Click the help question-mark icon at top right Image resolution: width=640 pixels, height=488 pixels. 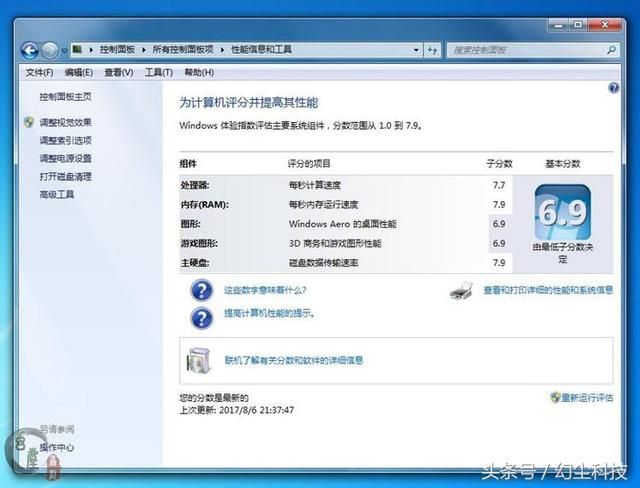pyautogui.click(x=613, y=88)
